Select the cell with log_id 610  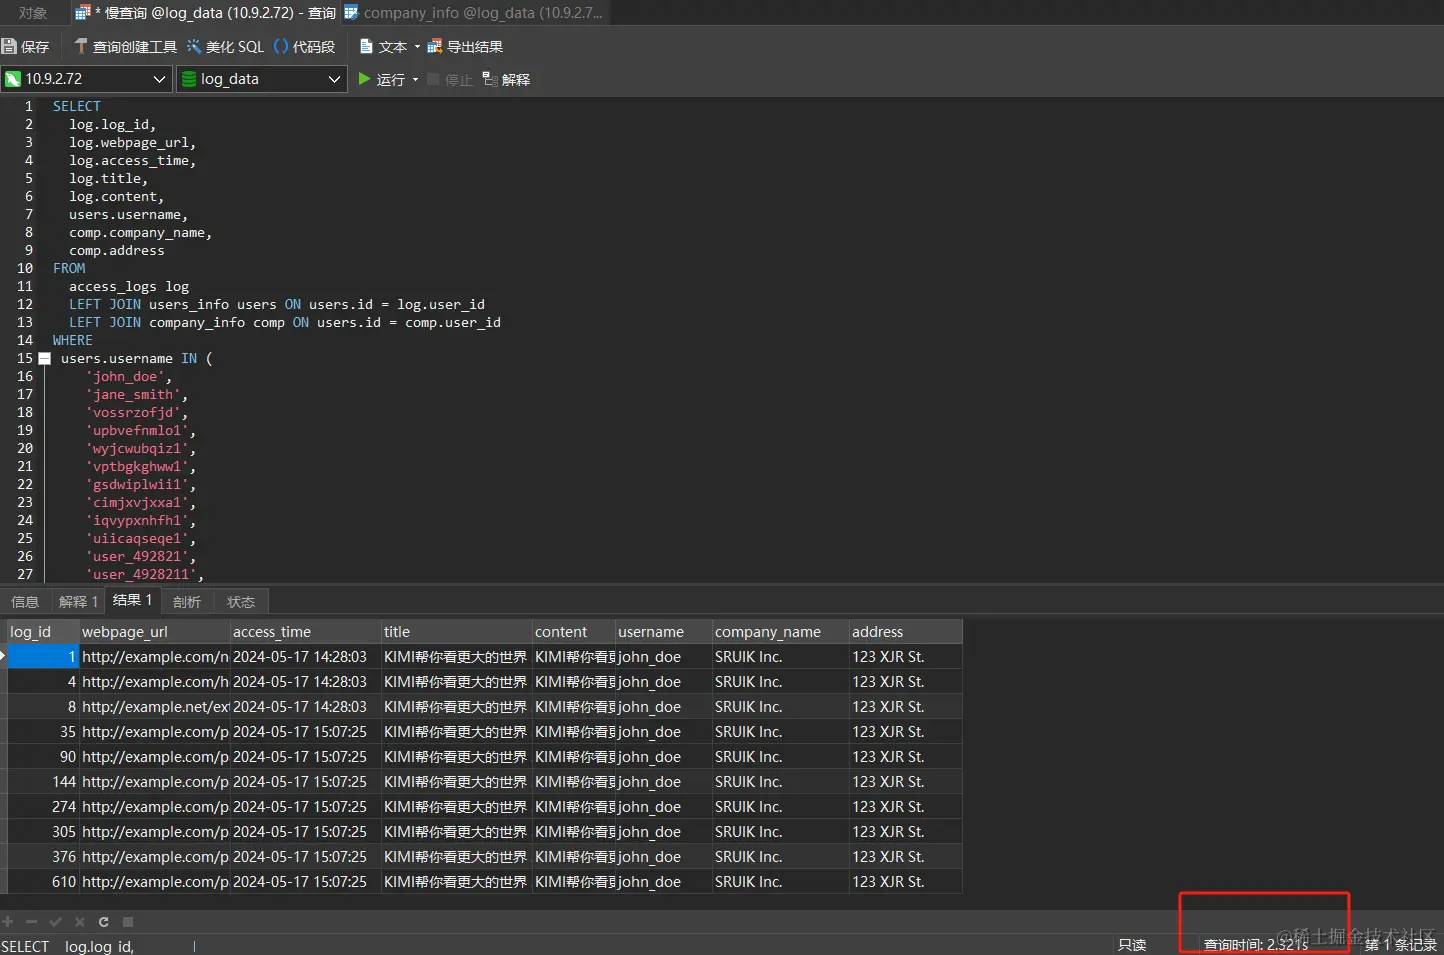coord(43,882)
